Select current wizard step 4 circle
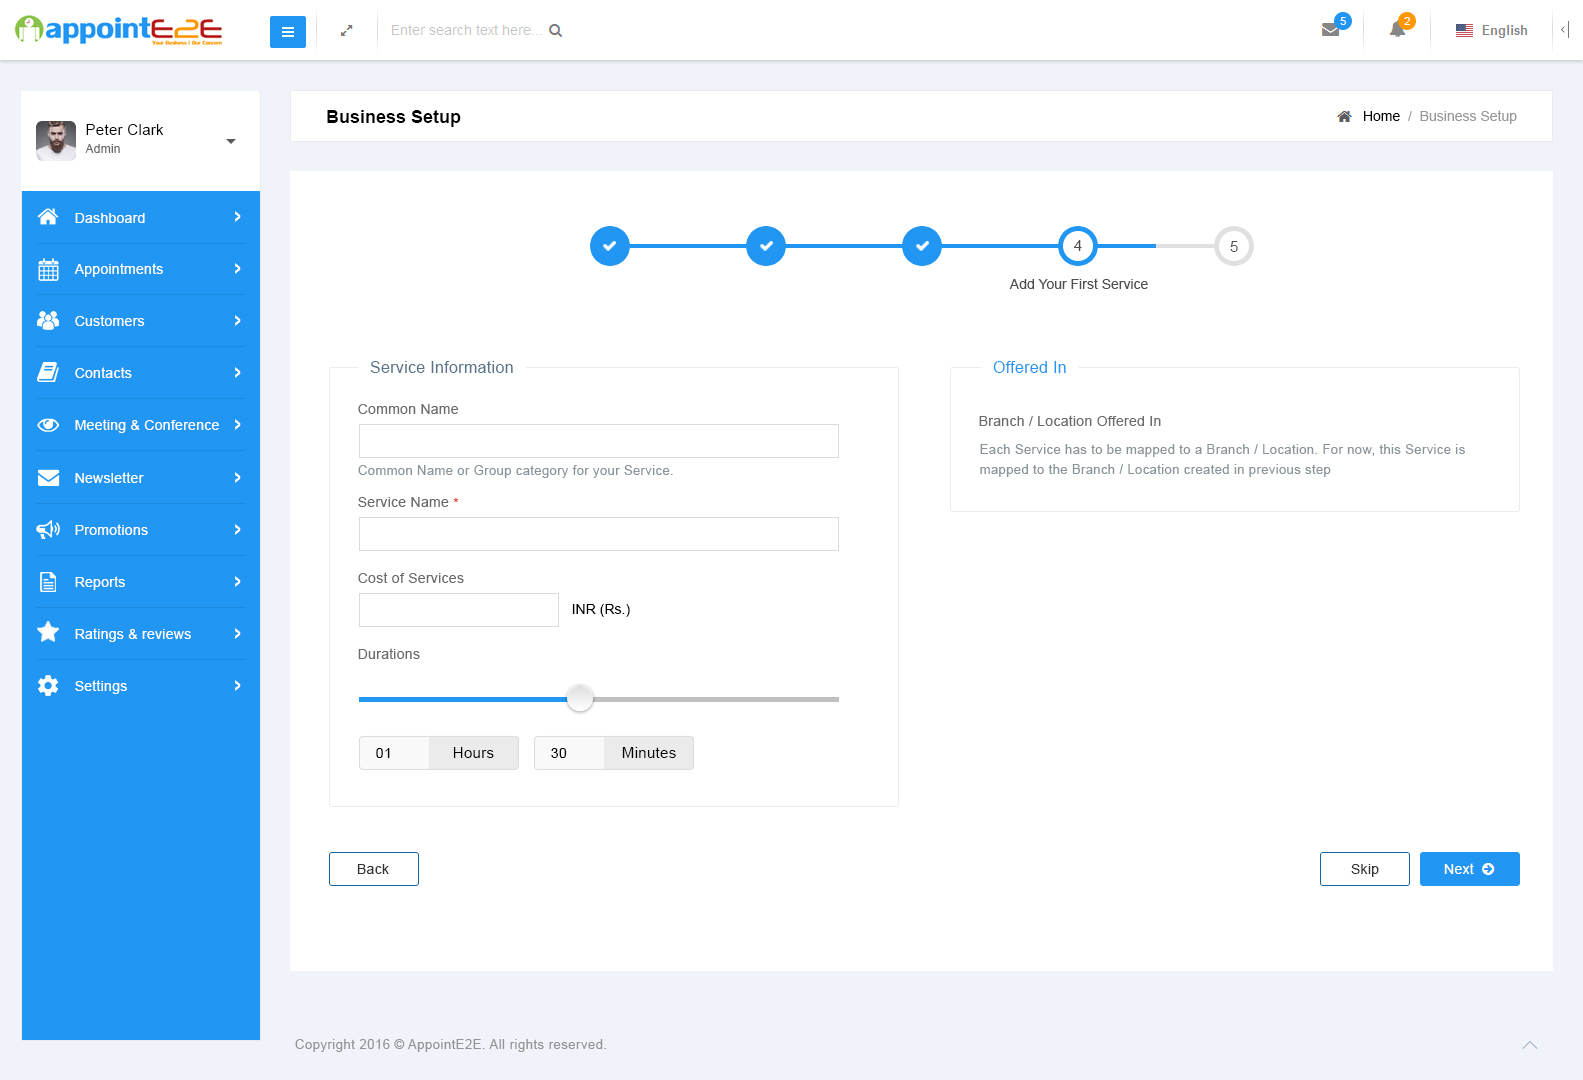Screen dimensions: 1583x1080 1078,246
